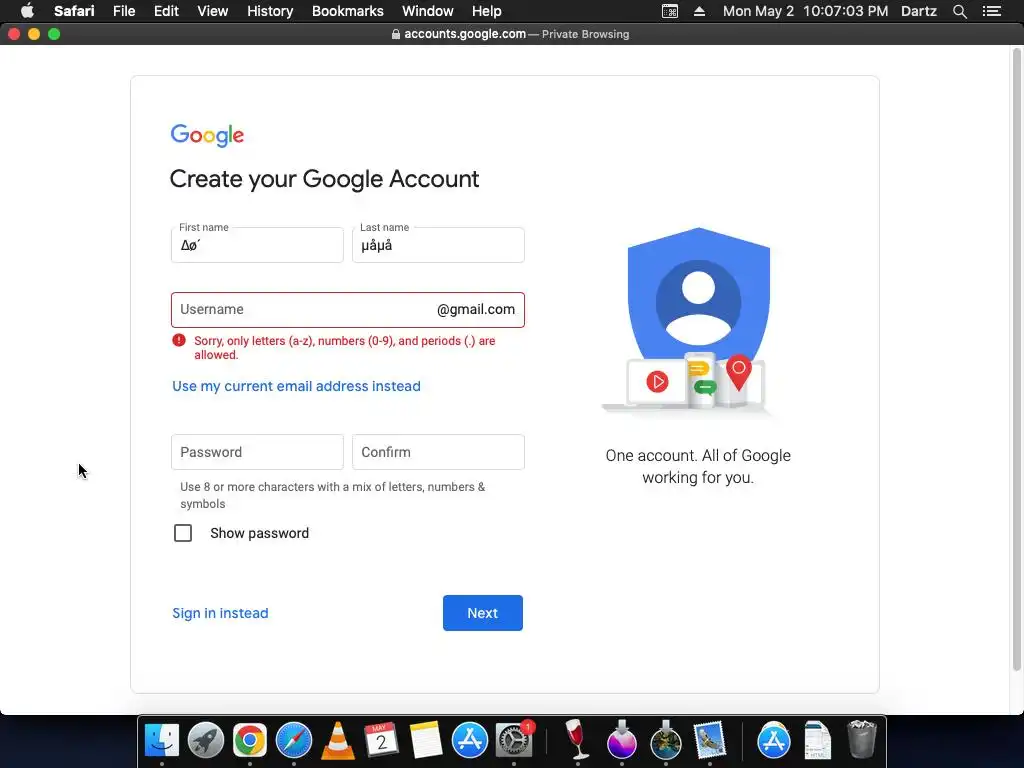Click the page vertical scrollbar
Image resolution: width=1024 pixels, height=768 pixels.
pos(1016,359)
